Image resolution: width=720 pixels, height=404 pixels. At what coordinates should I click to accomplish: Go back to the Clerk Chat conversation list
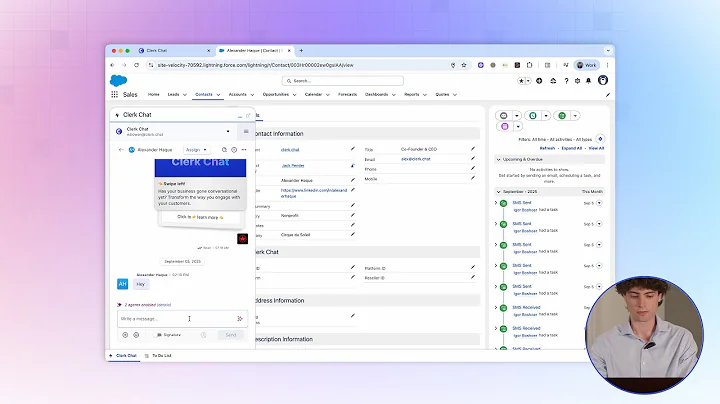click(x=121, y=150)
